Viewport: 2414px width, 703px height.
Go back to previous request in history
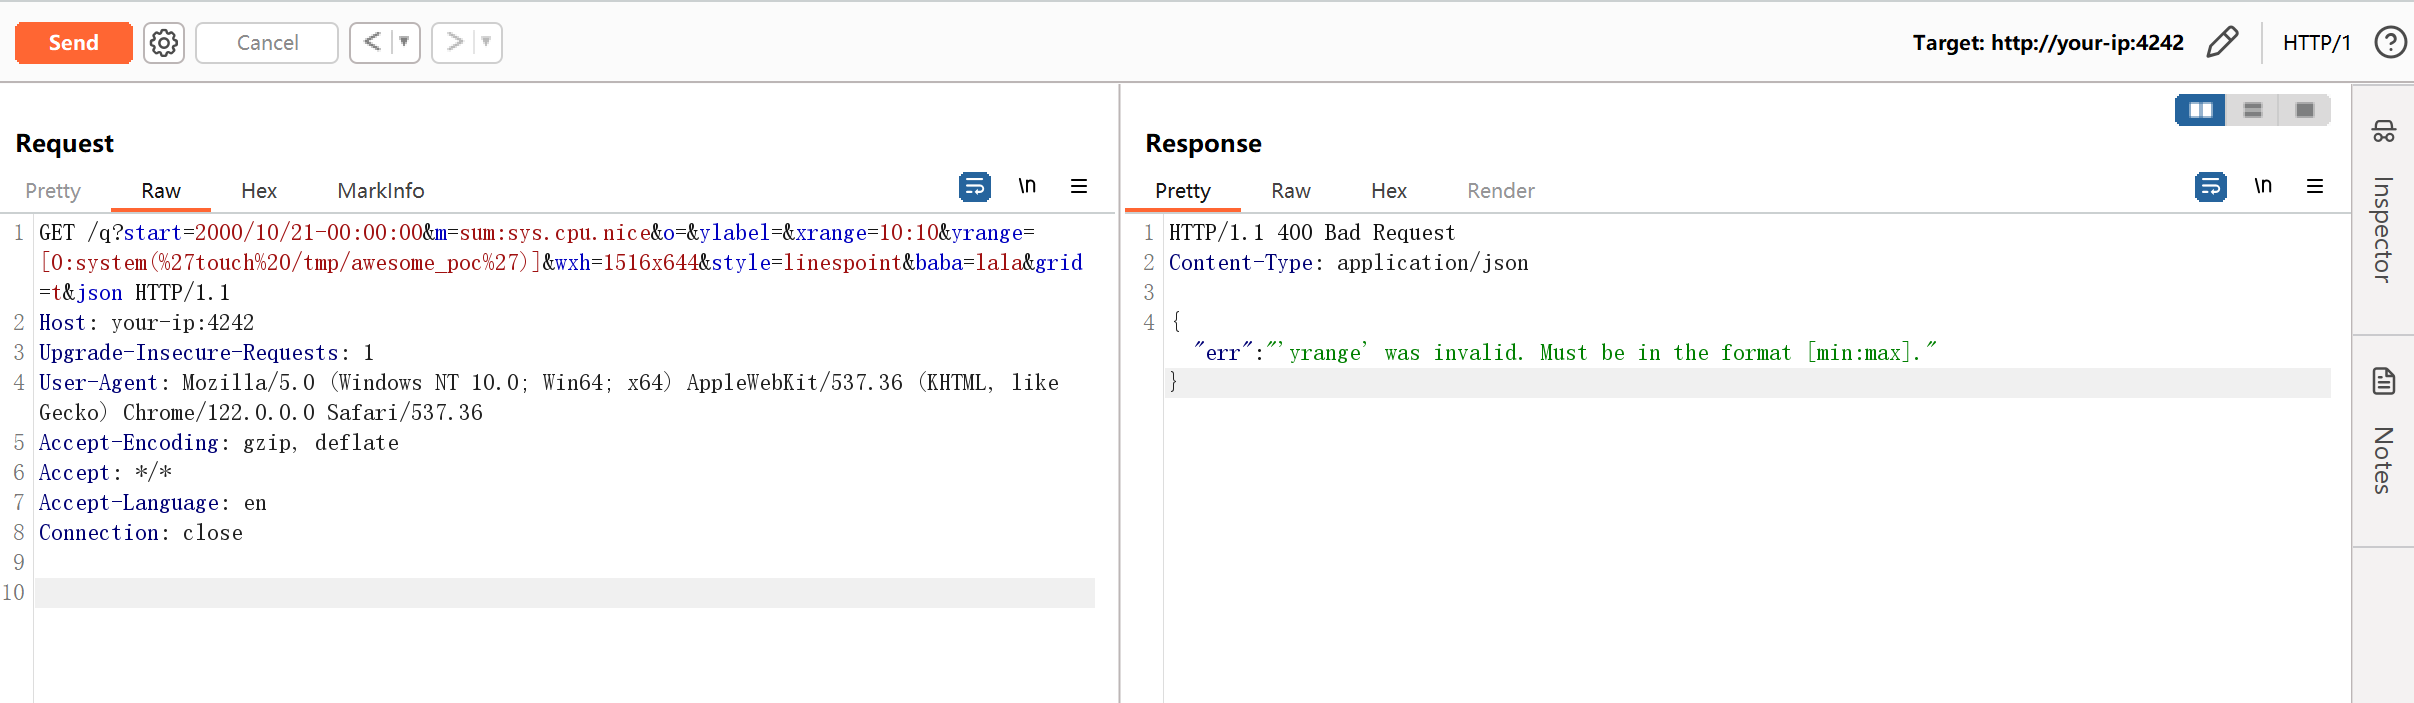[372, 43]
